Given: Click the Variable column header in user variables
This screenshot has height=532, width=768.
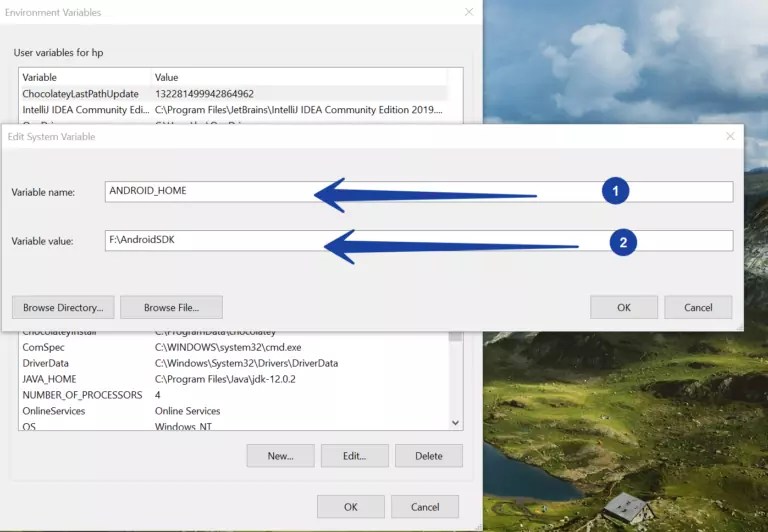Looking at the screenshot, I should click(85, 77).
